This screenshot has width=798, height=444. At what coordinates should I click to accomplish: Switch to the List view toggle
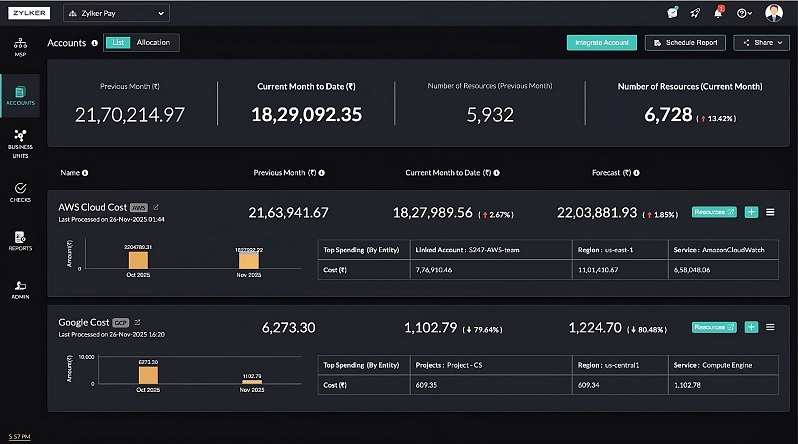117,42
